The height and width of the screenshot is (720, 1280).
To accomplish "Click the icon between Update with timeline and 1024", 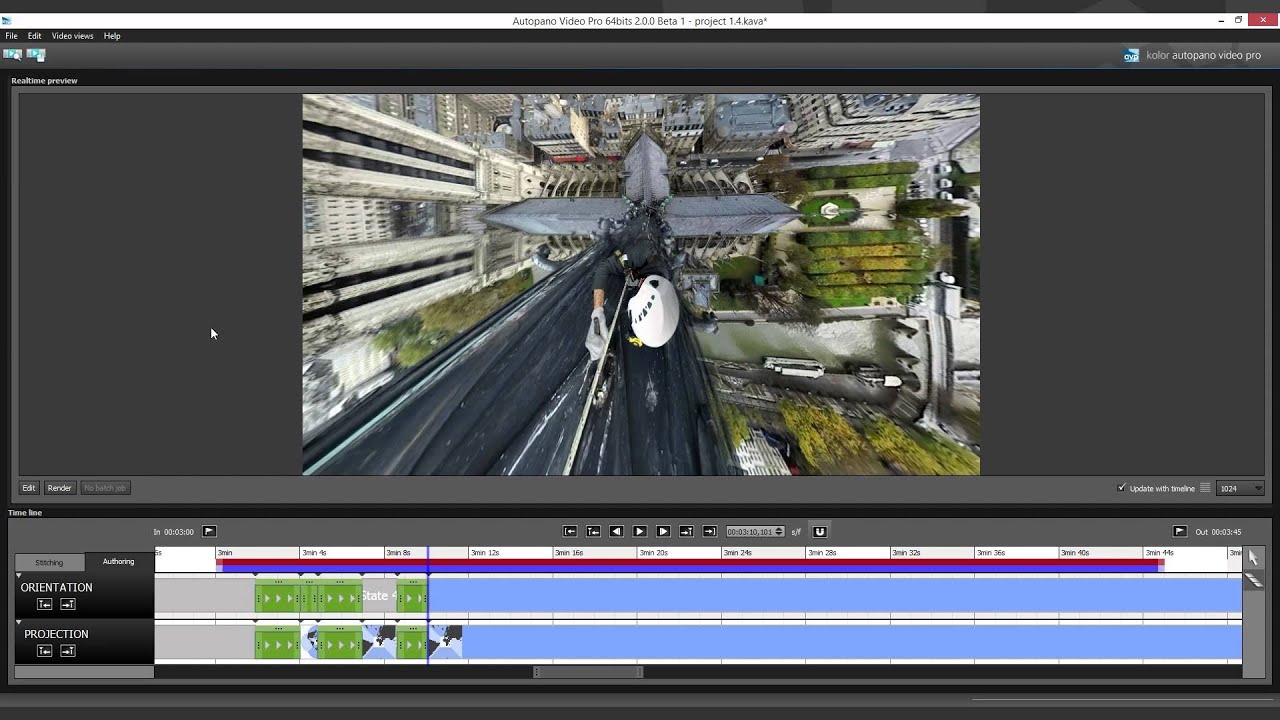I will point(1205,488).
